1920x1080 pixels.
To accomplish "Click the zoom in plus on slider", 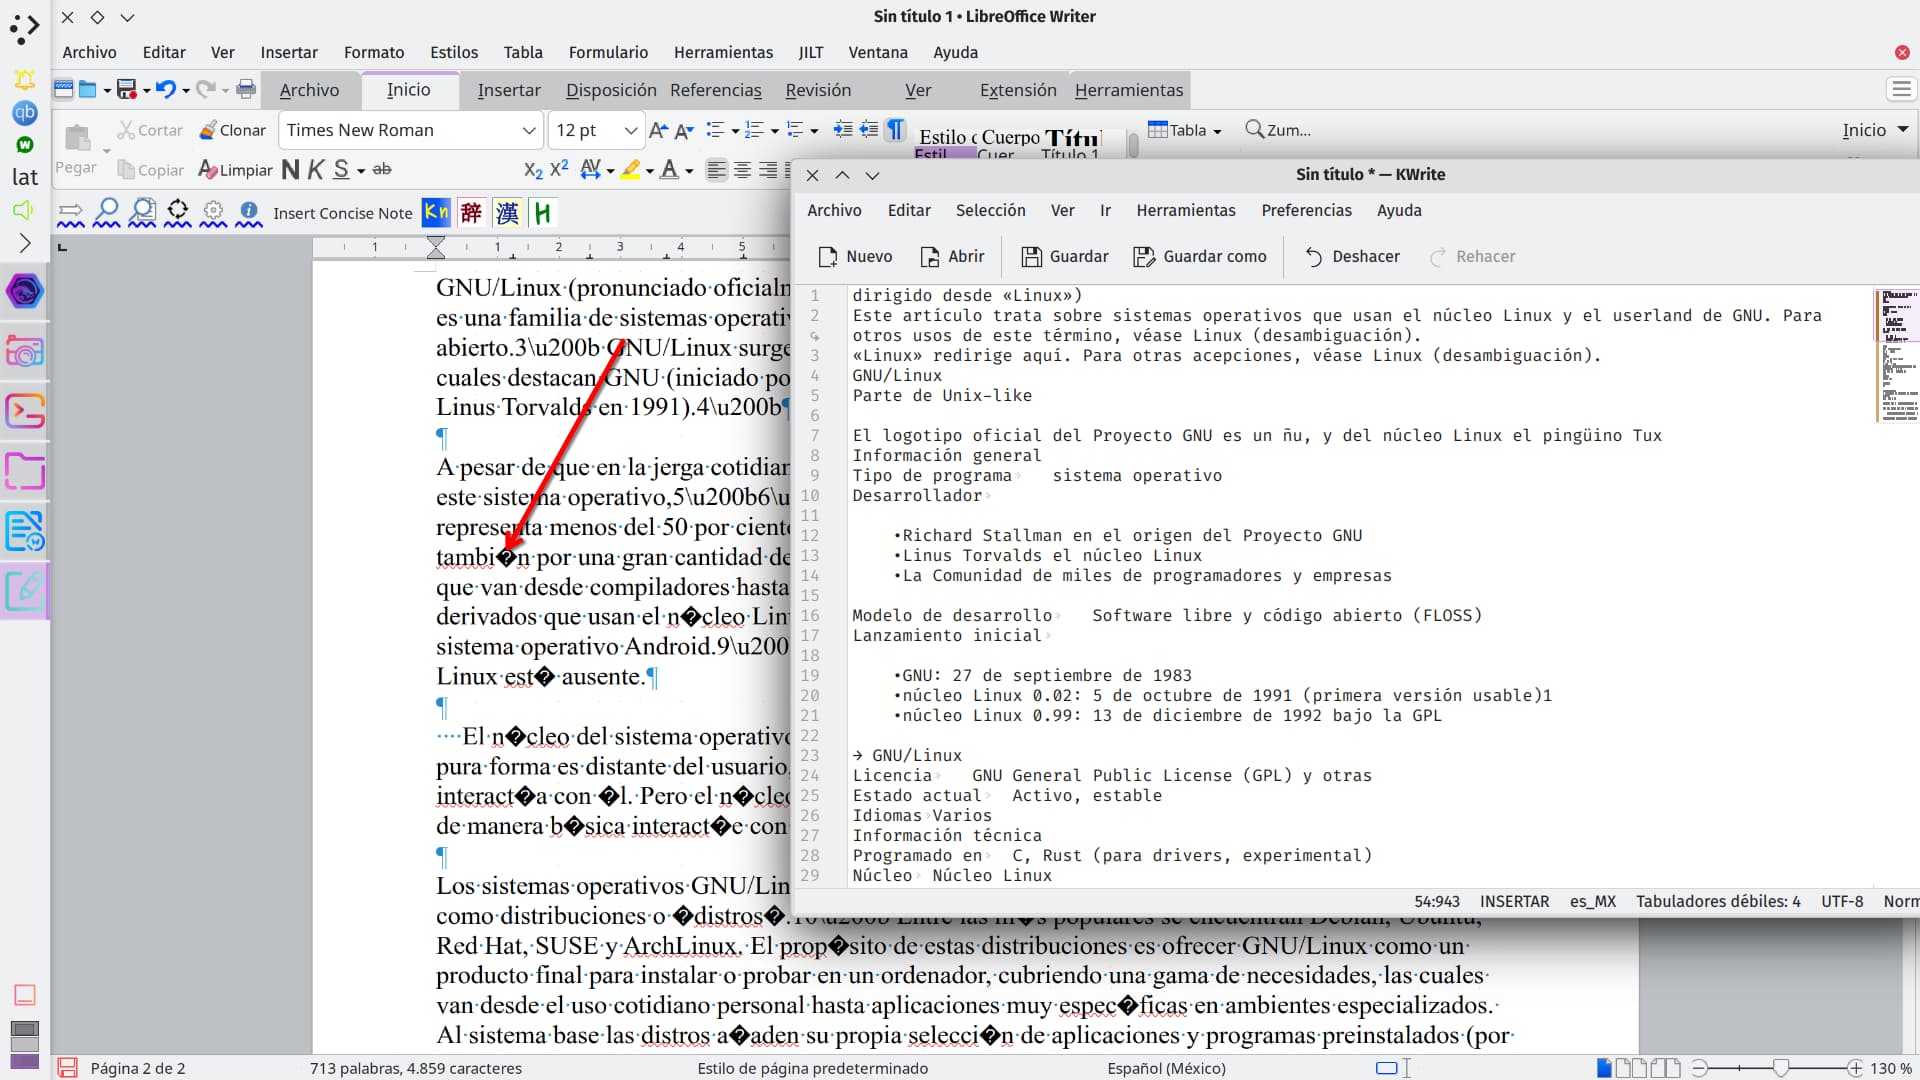I will point(1855,1068).
